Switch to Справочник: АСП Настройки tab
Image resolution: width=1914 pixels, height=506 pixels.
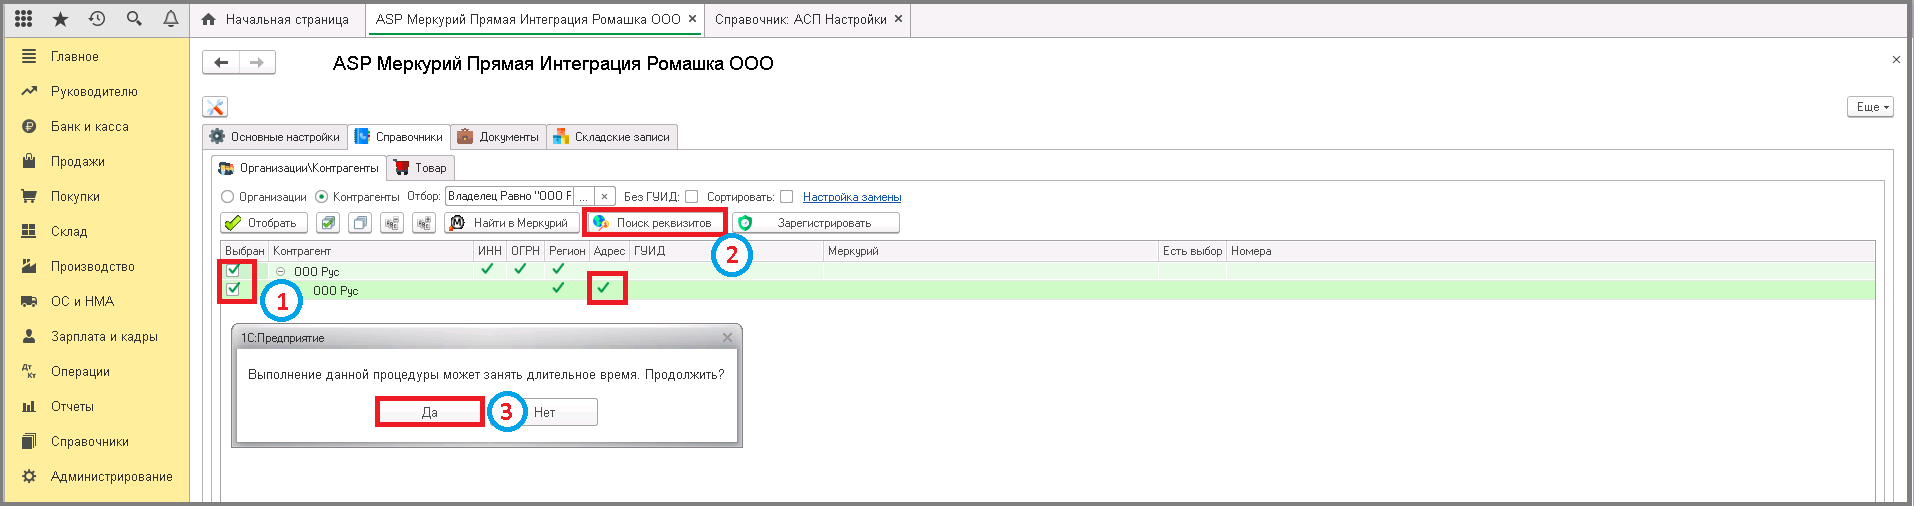coord(801,19)
